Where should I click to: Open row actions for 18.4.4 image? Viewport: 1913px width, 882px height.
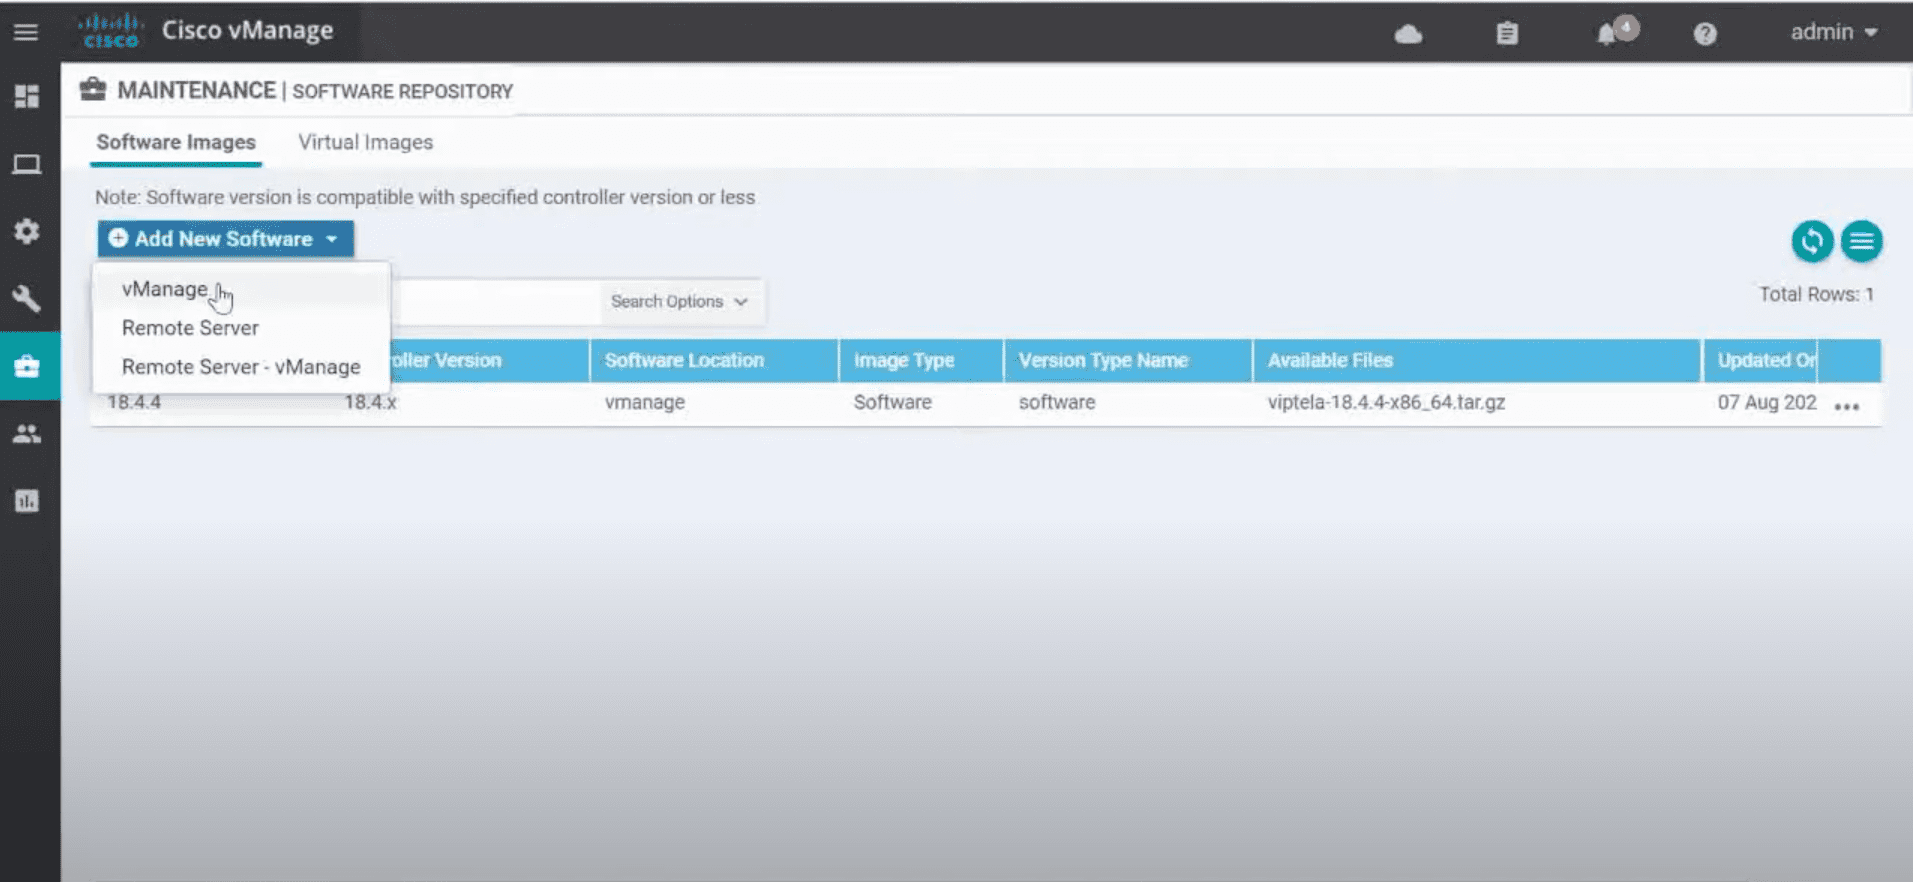1847,406
